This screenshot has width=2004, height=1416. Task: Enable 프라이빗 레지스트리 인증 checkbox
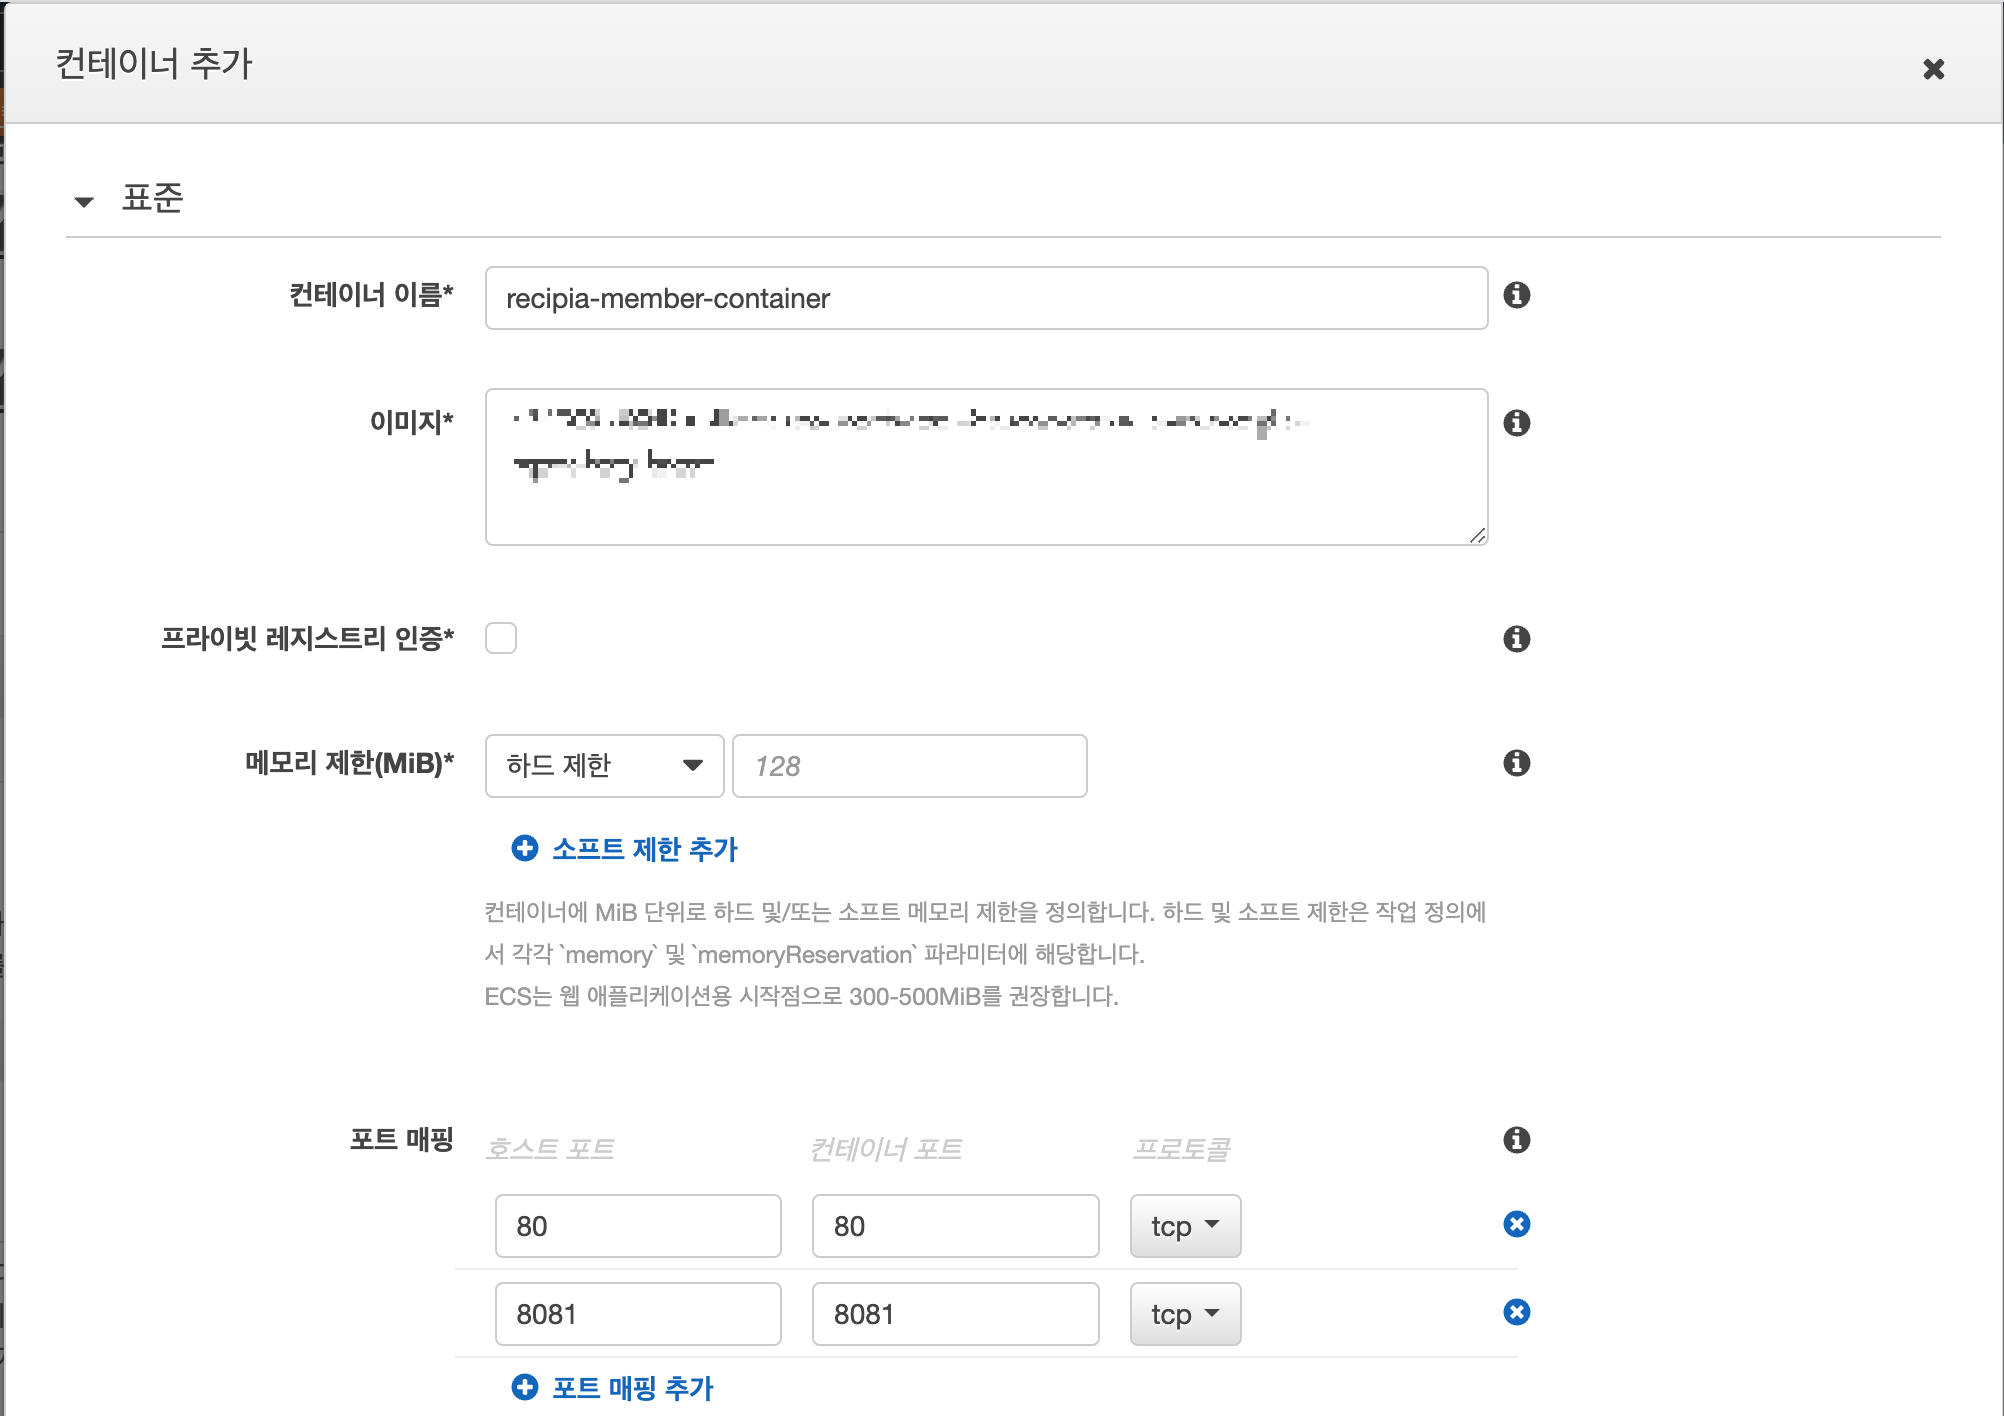pos(501,638)
